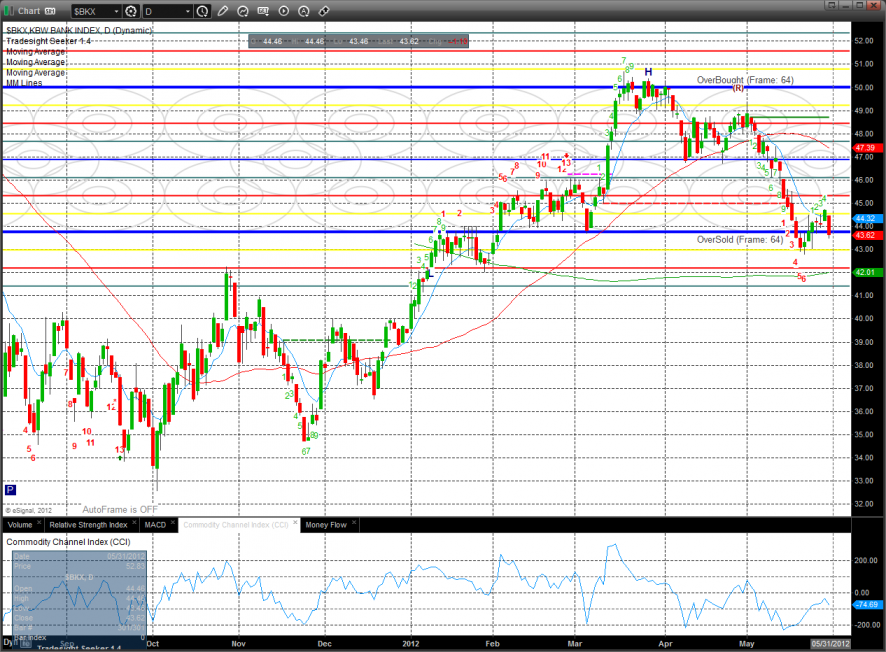Open the Relative Strength Index tab
Screen dimensions: 886x652
[89, 524]
